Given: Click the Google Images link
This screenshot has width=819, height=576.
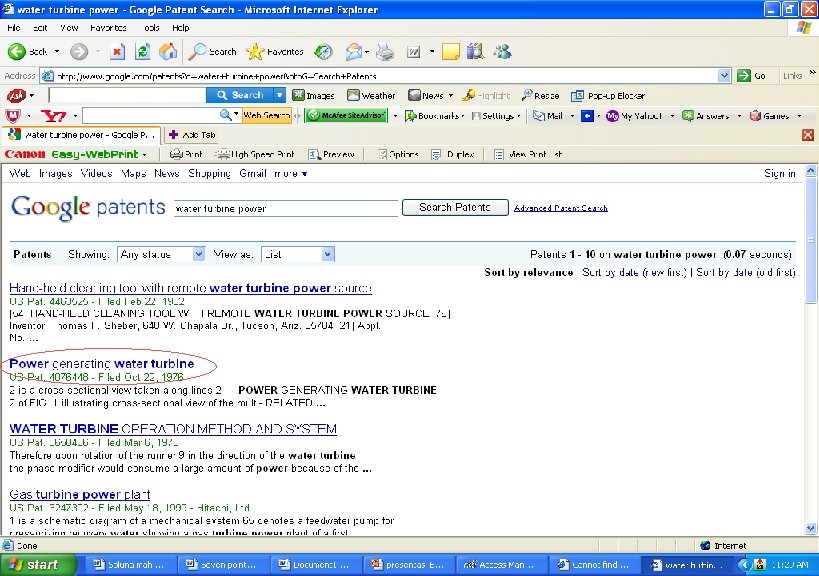Looking at the screenshot, I should tap(55, 173).
